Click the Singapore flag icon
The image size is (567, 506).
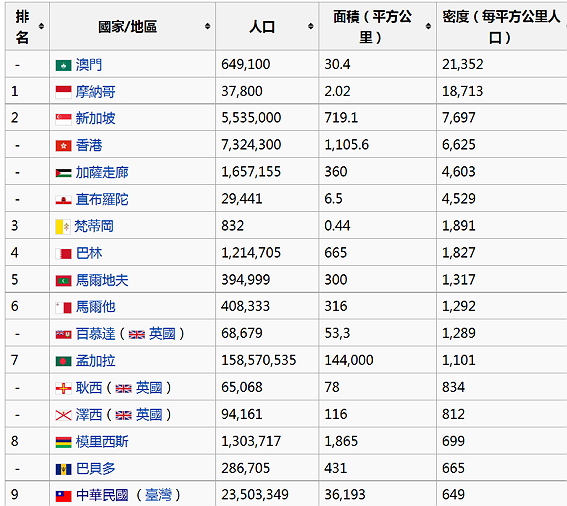pos(63,119)
